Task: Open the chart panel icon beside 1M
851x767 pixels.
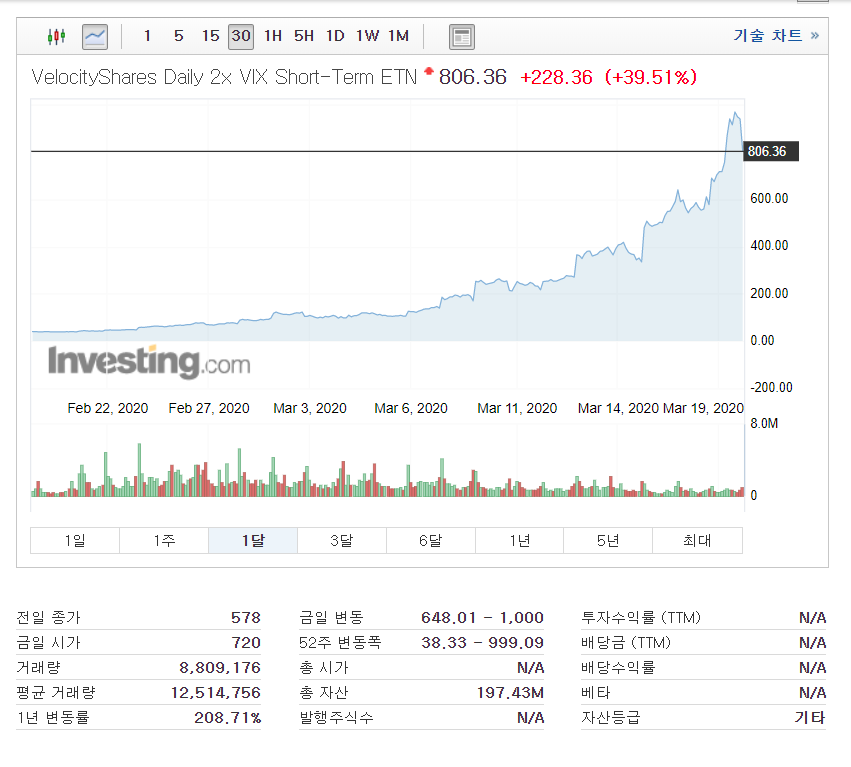Action: (x=461, y=36)
